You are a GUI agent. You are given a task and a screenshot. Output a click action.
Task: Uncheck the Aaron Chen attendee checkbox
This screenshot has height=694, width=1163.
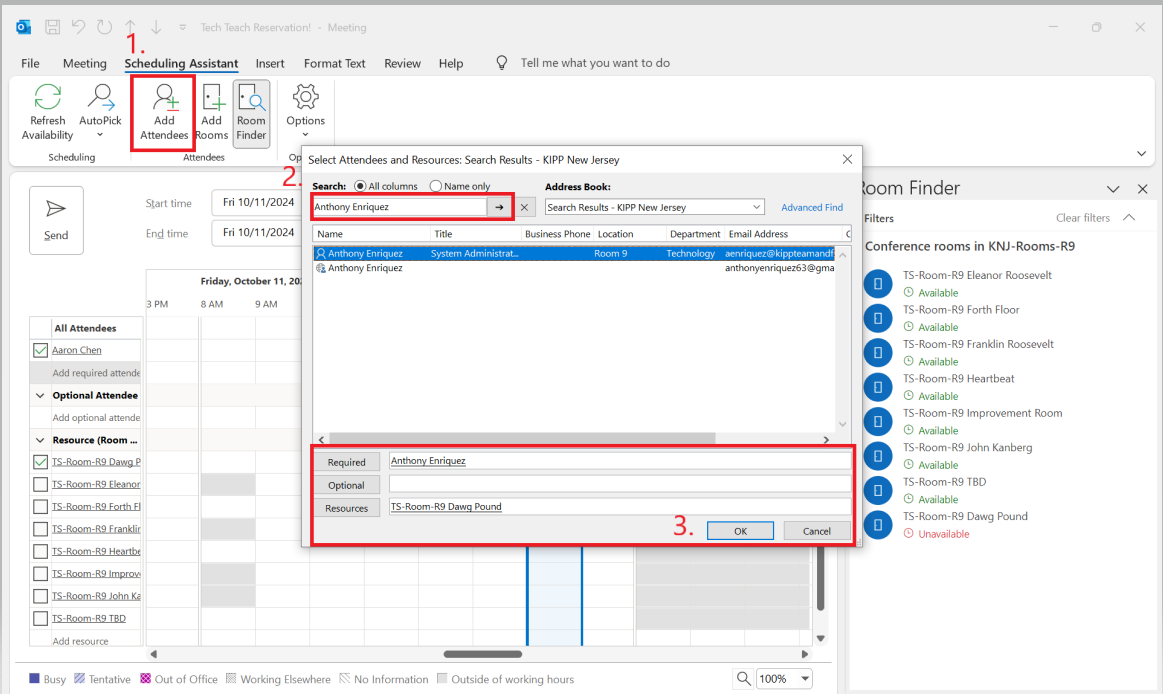click(41, 350)
